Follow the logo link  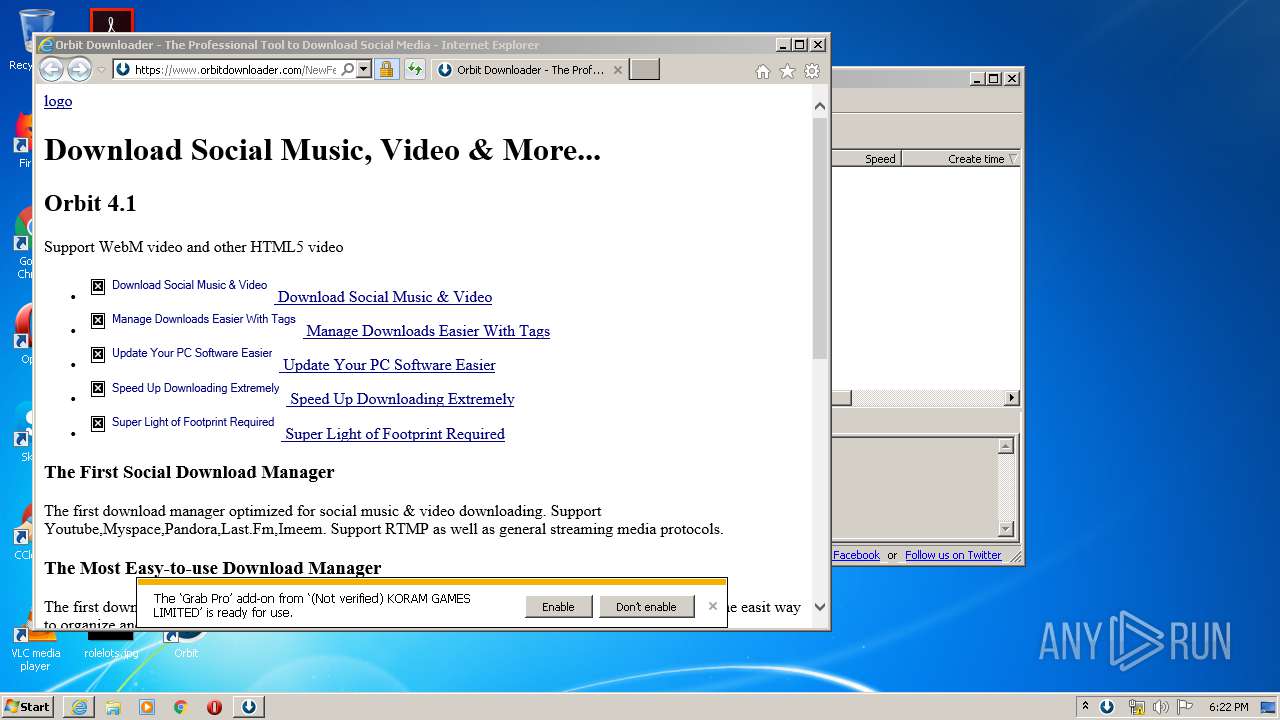coord(58,101)
